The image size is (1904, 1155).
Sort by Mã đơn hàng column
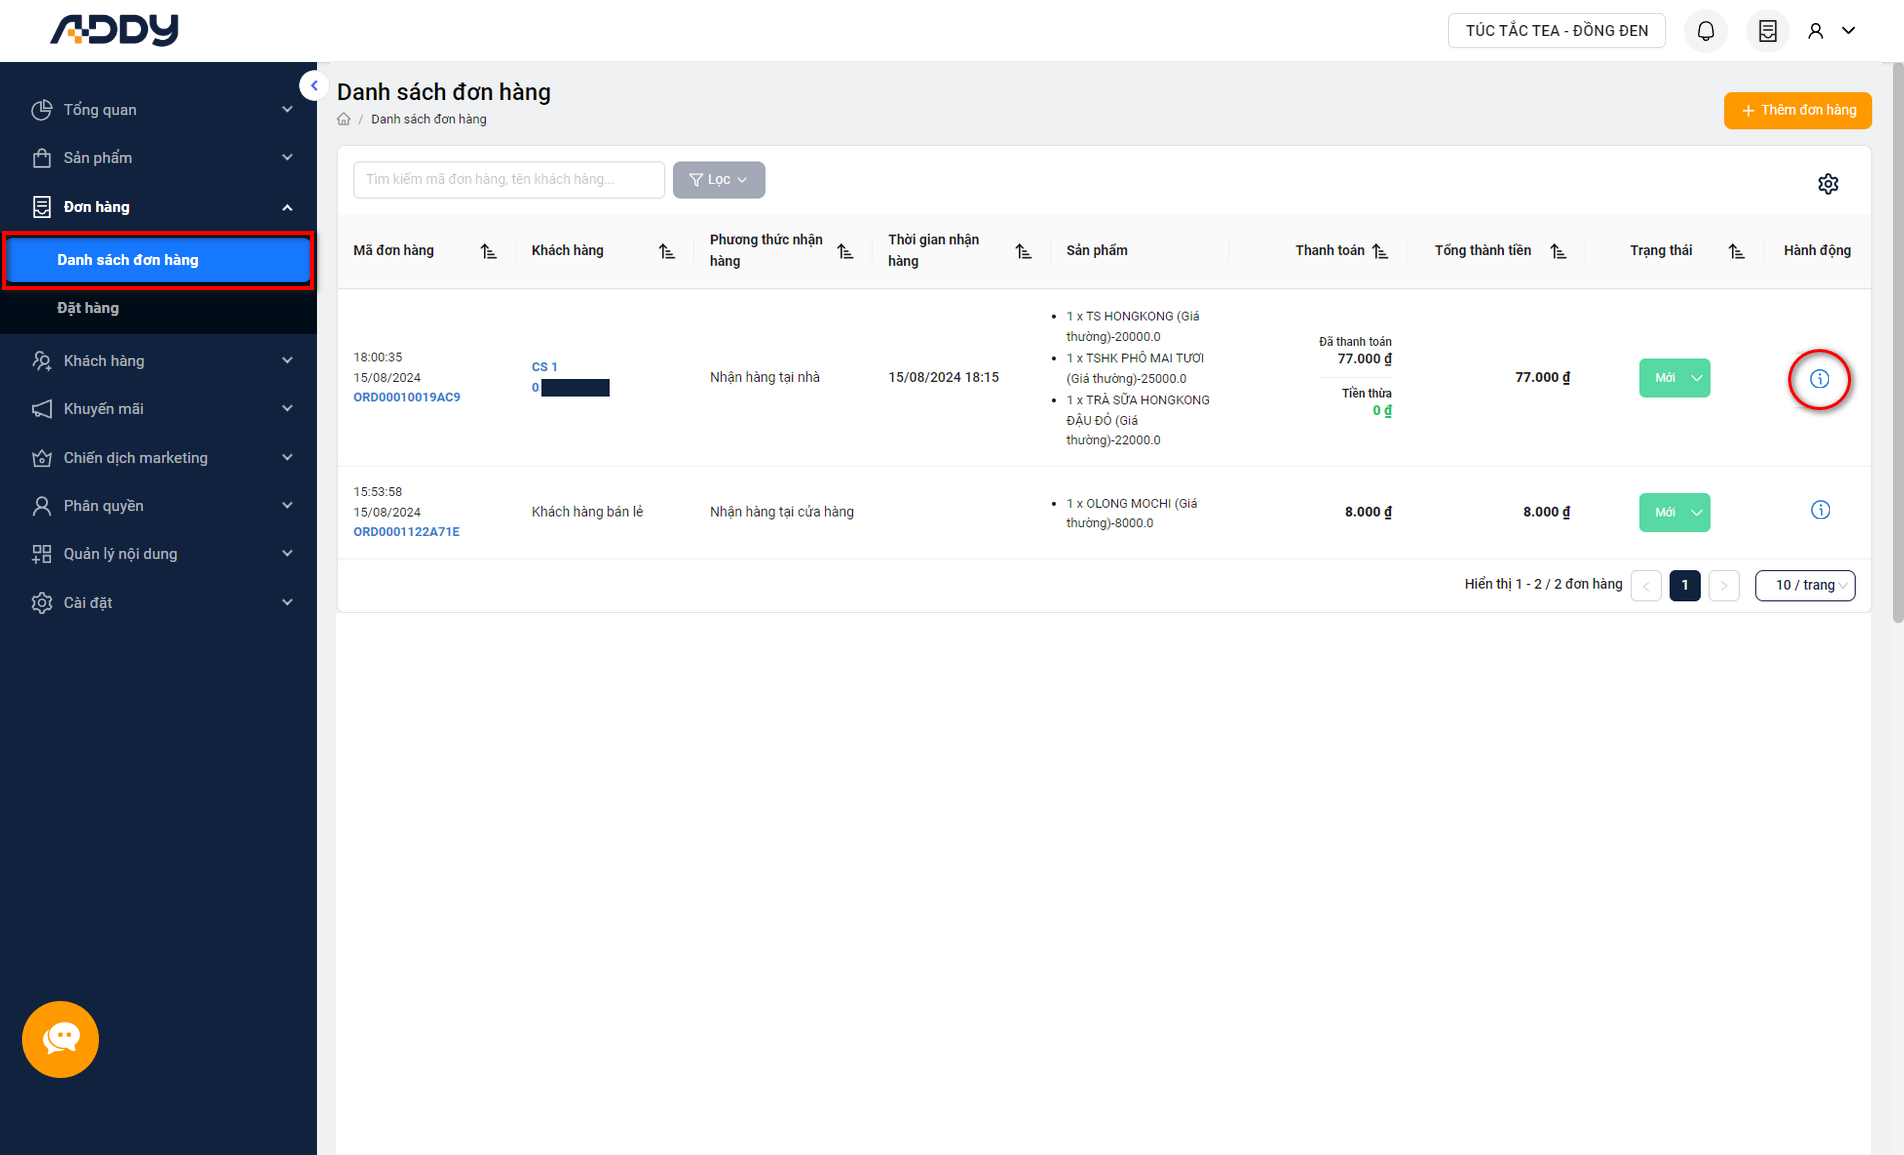coord(488,251)
